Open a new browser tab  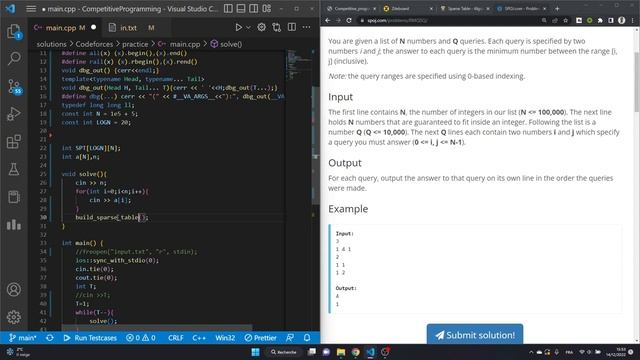[557, 8]
